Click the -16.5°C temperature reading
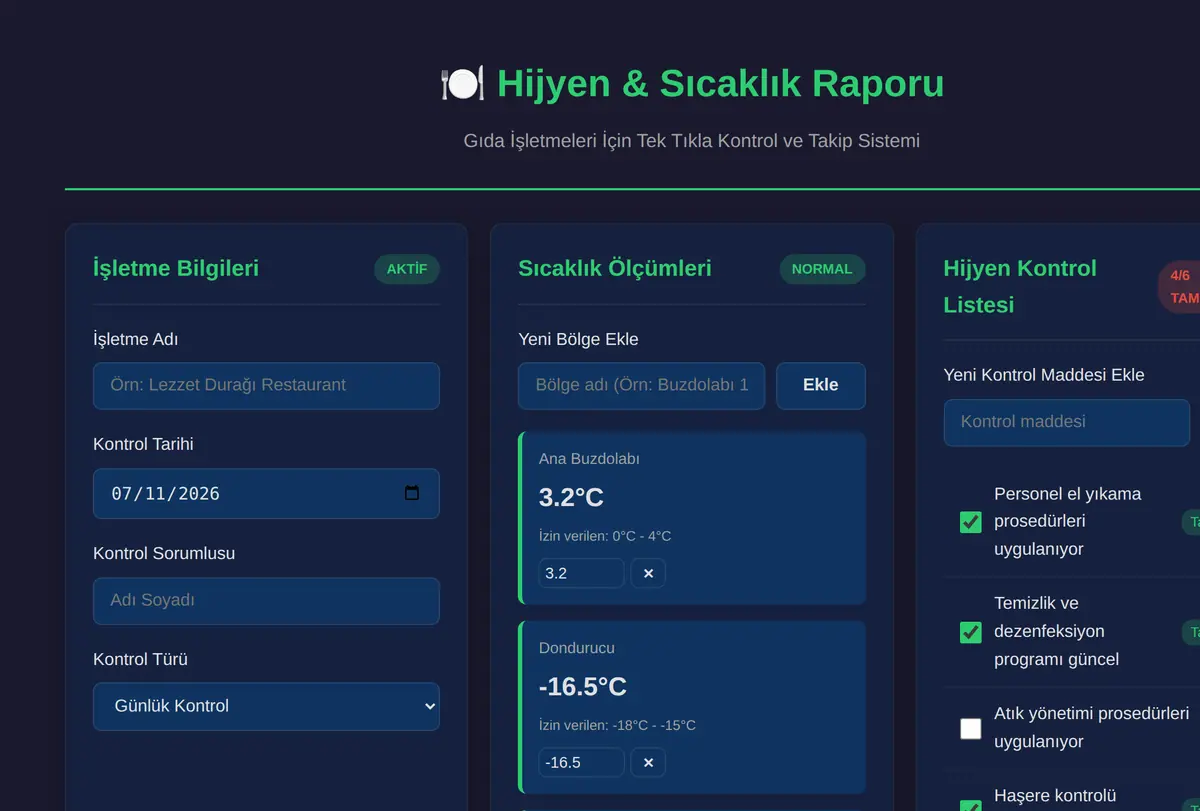Viewport: 1200px width, 811px height. 583,686
